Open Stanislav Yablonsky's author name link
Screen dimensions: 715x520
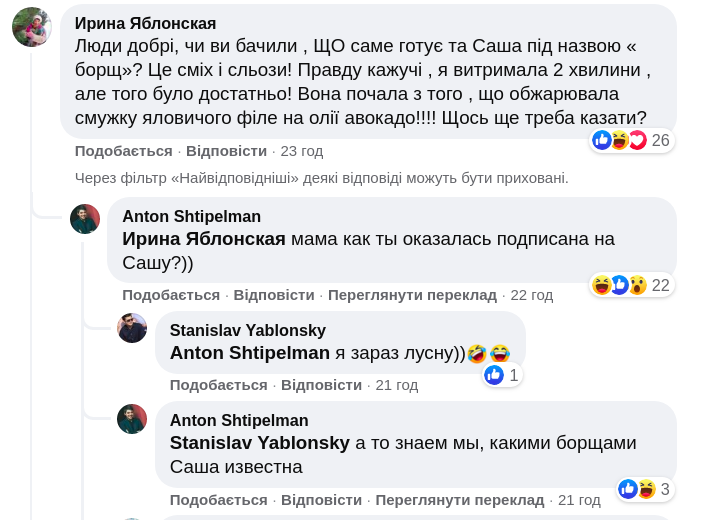coord(248,330)
